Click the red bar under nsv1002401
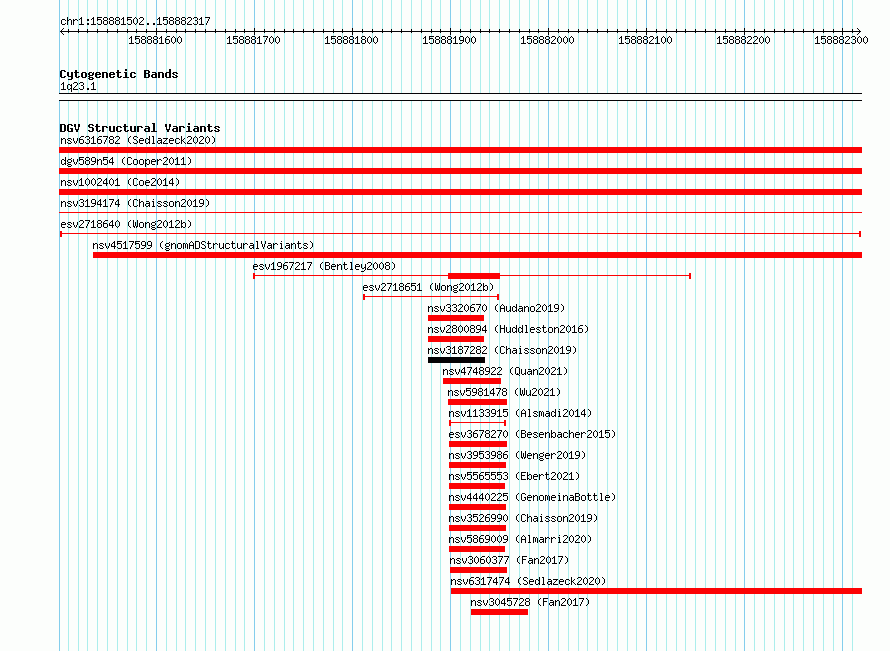This screenshot has height=651, width=890. click(x=460, y=192)
